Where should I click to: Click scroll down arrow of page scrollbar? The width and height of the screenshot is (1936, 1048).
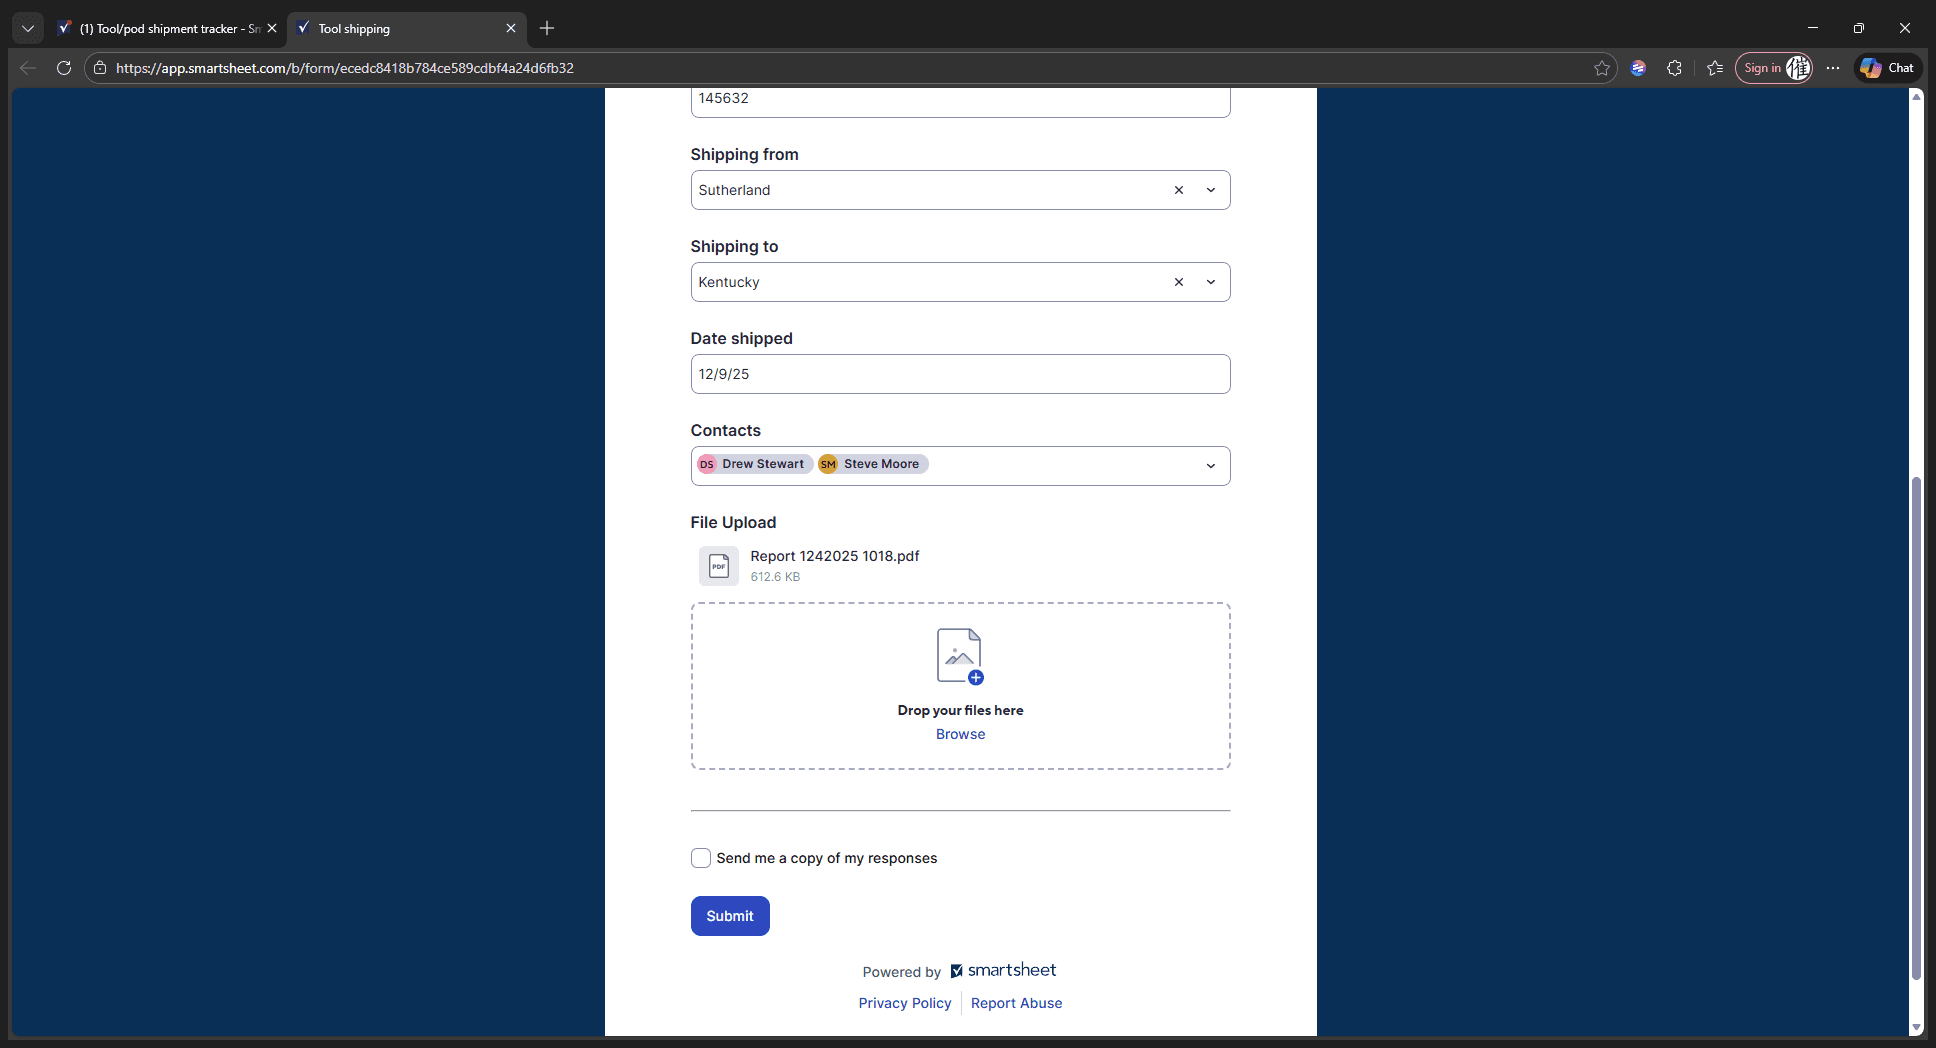pyautogui.click(x=1916, y=1027)
